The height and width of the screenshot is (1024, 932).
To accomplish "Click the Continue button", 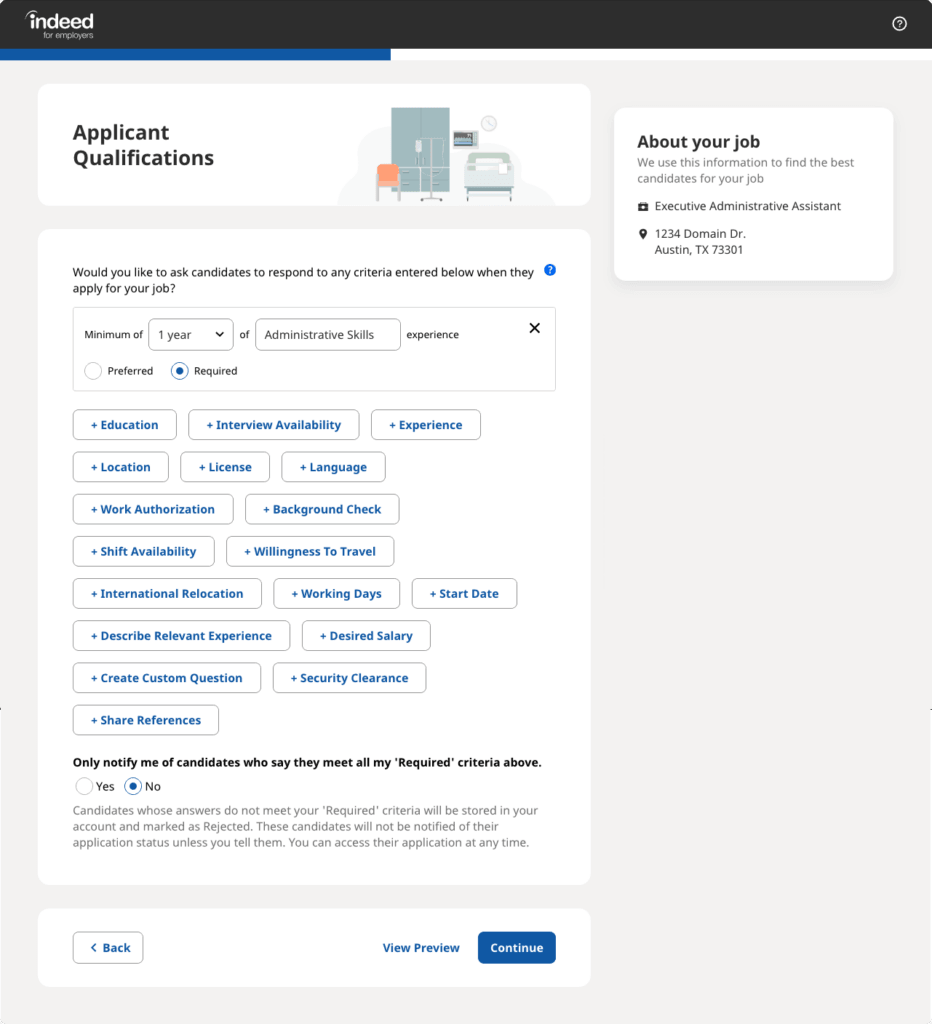I will pyautogui.click(x=517, y=948).
